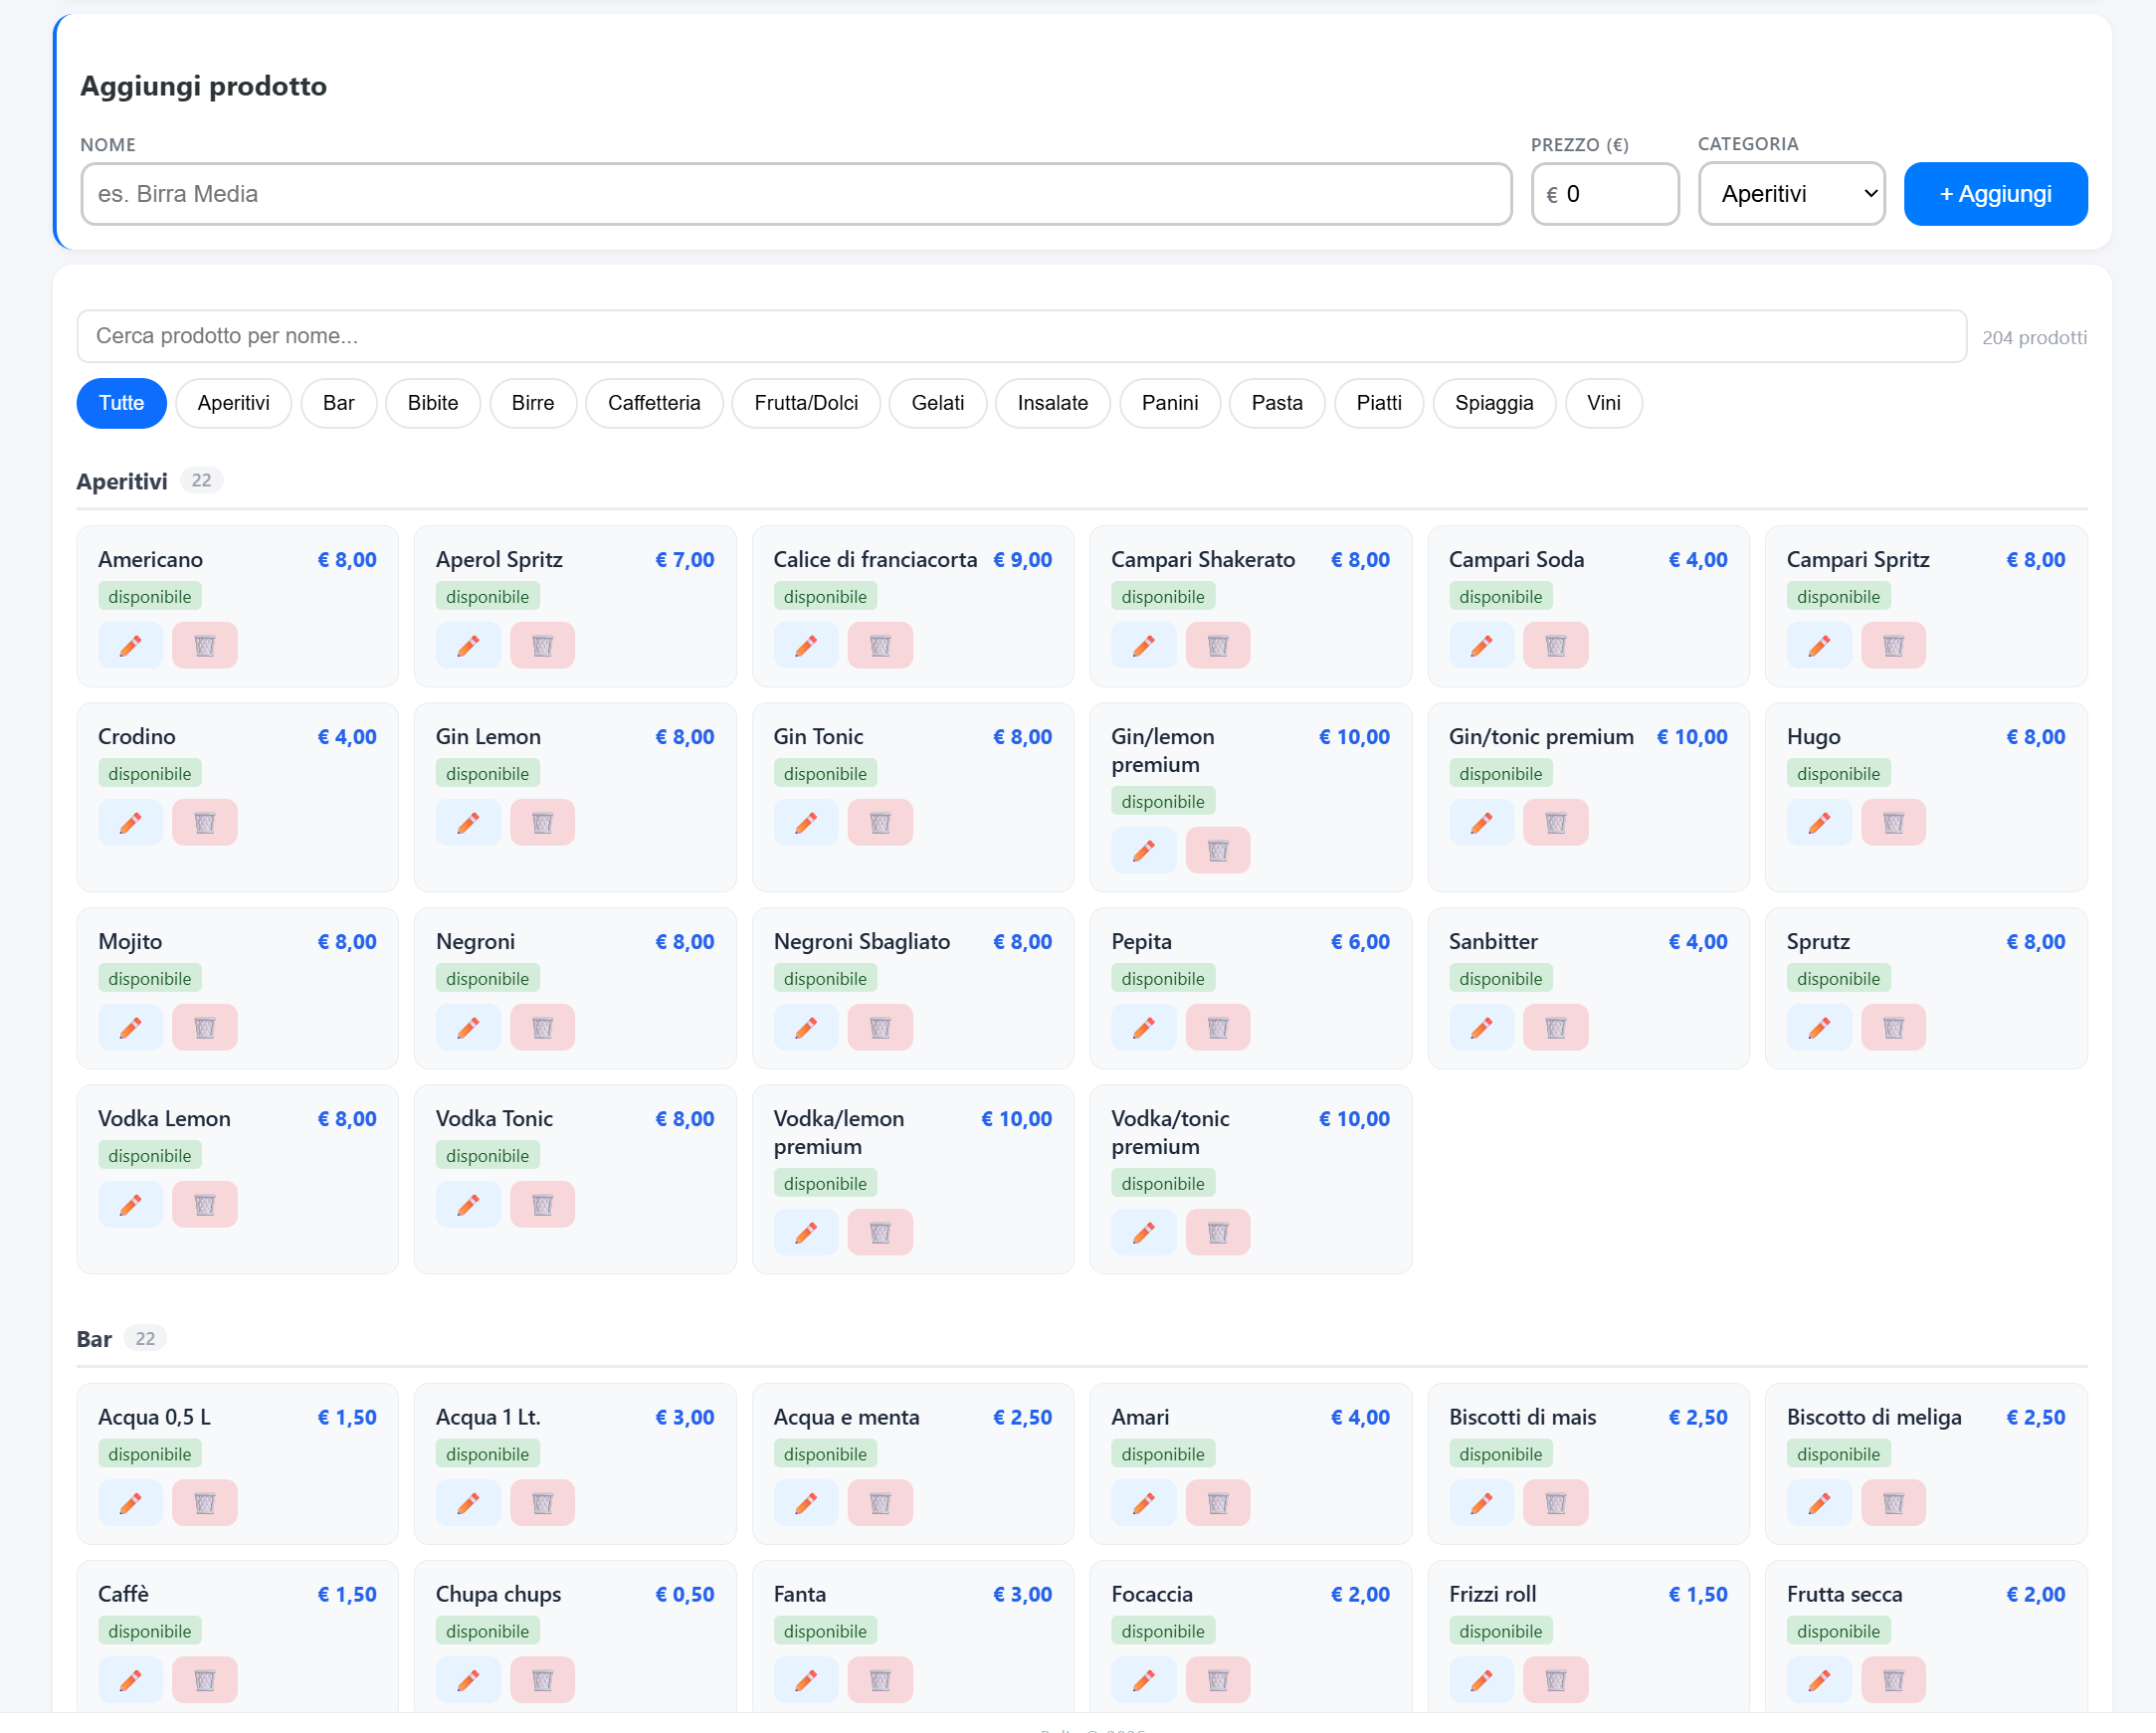Edit Gin Tonic with the pencil icon

coord(806,822)
